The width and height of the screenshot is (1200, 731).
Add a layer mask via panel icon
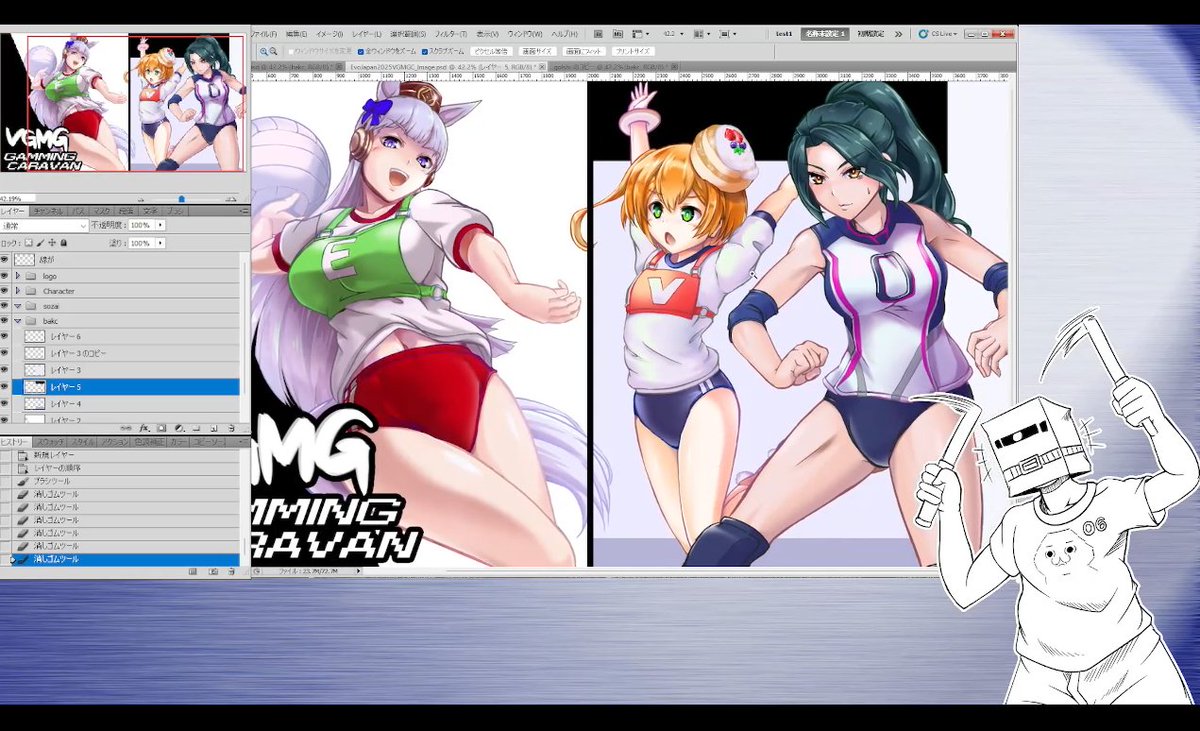point(160,427)
